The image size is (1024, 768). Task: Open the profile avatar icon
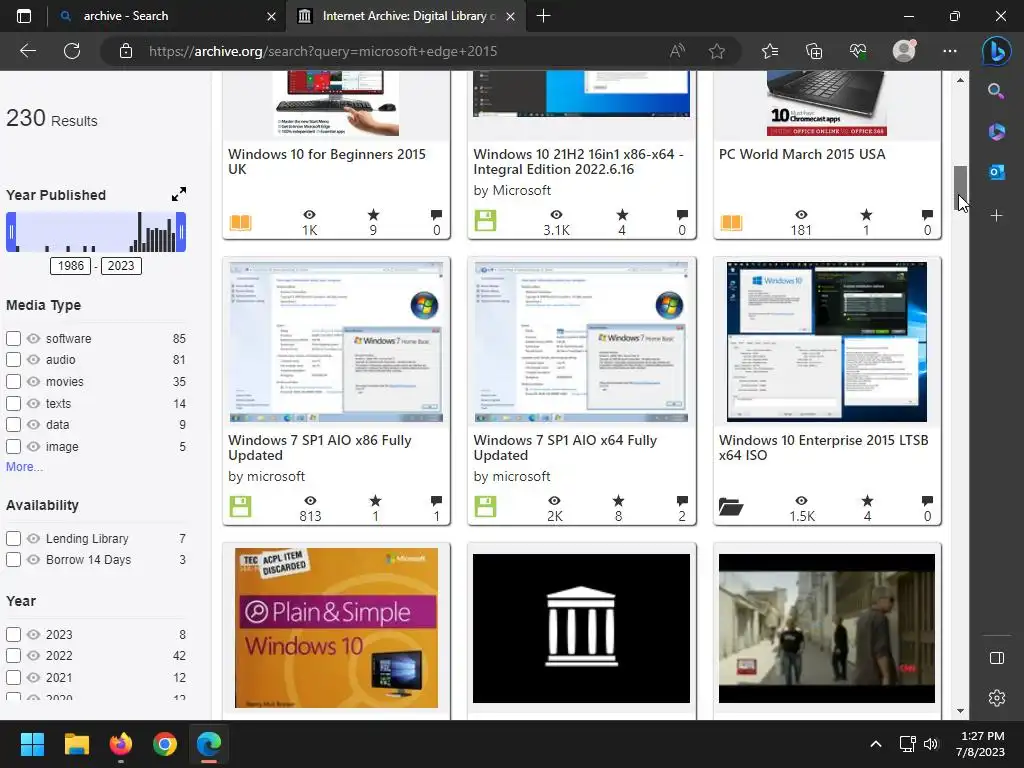click(904, 51)
